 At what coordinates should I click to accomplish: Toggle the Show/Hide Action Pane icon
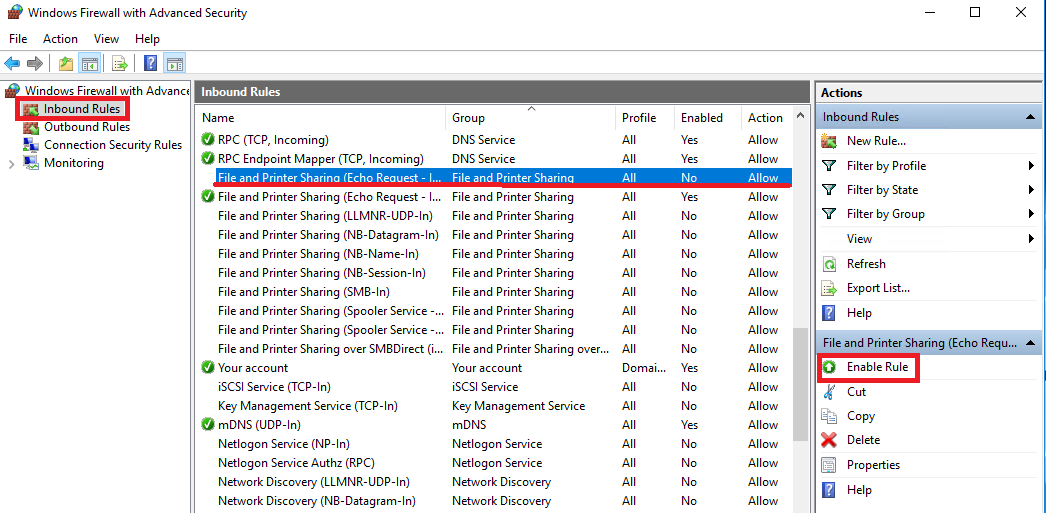point(175,63)
